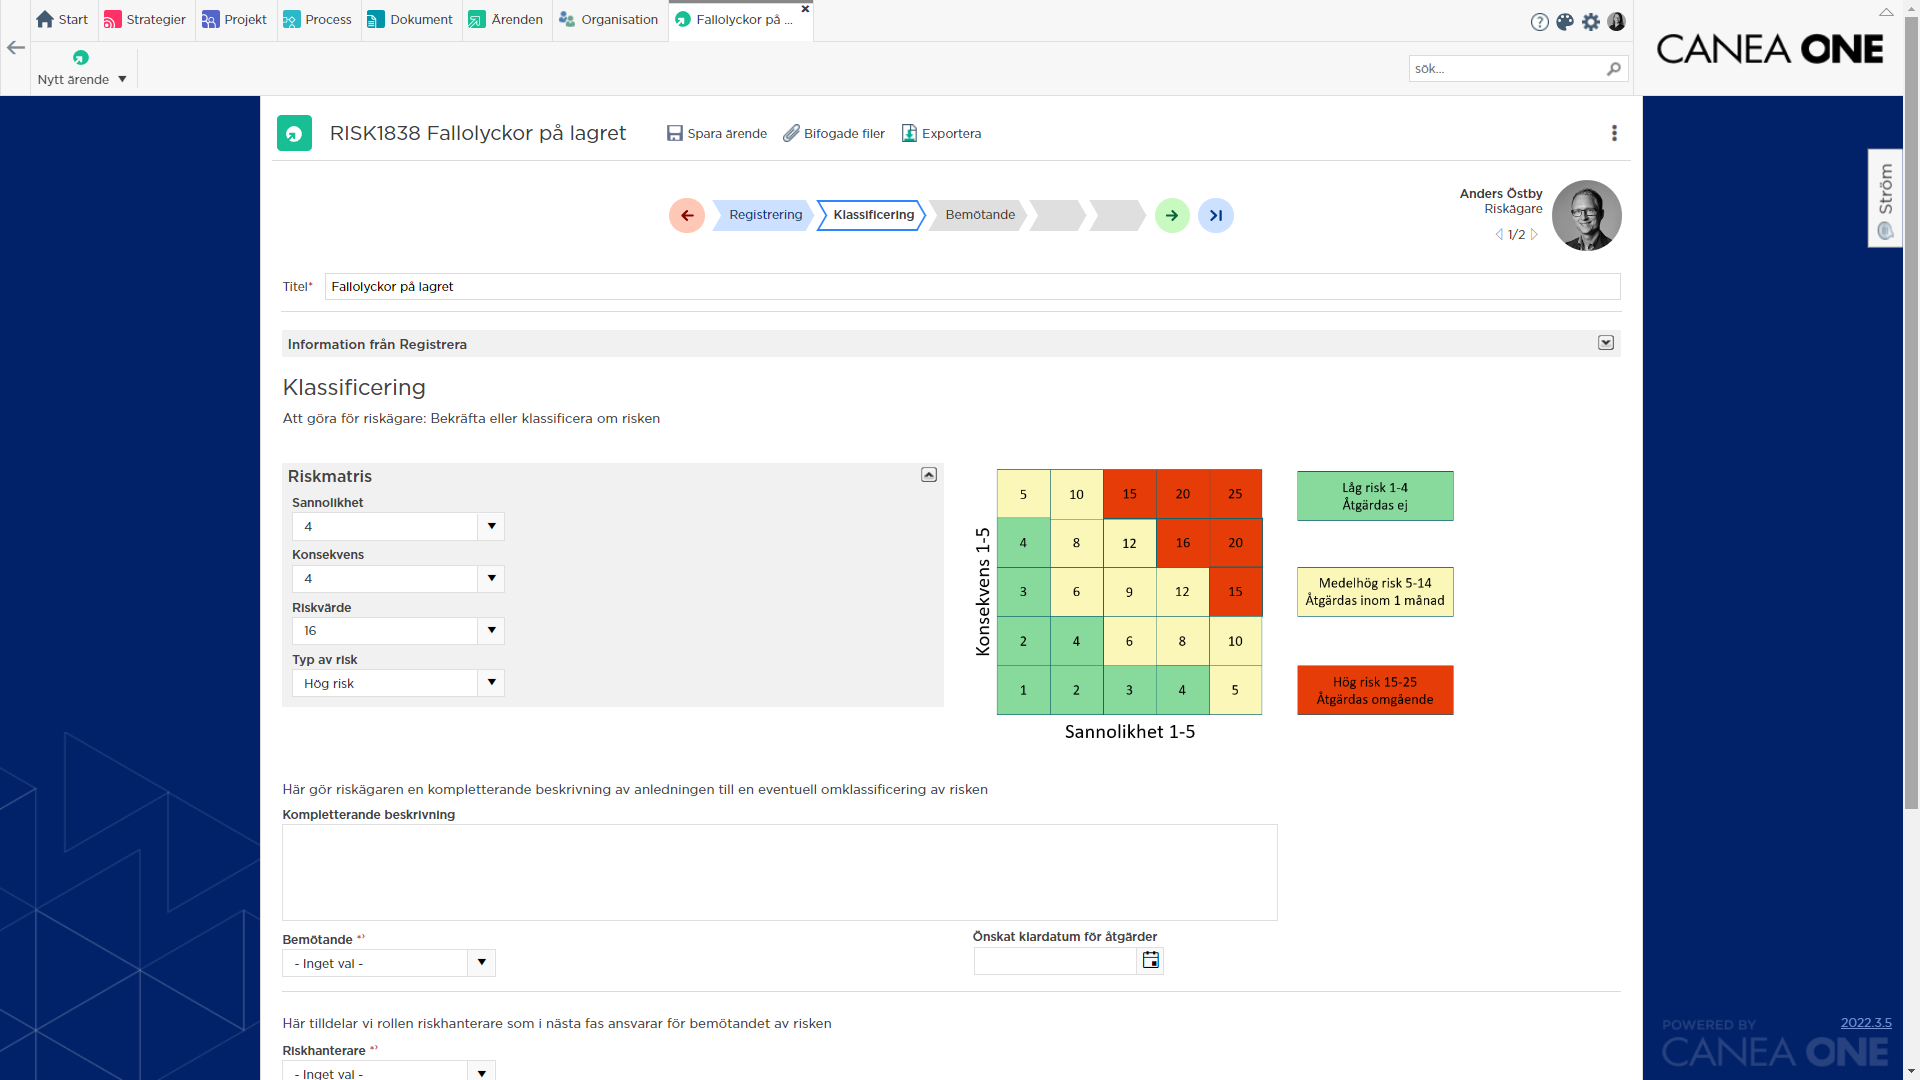The height and width of the screenshot is (1080, 1920).
Task: Open the calendar date picker icon
Action: 1151,961
